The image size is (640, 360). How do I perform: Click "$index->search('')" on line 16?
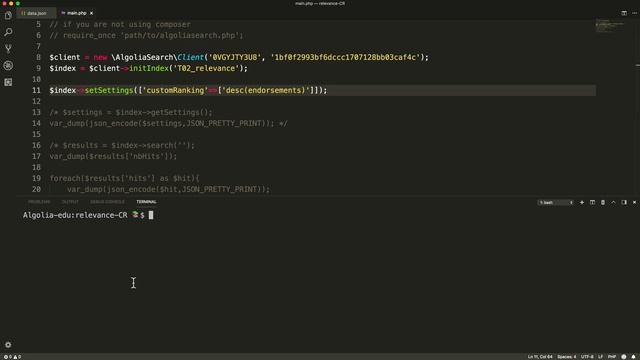[x=151, y=145]
